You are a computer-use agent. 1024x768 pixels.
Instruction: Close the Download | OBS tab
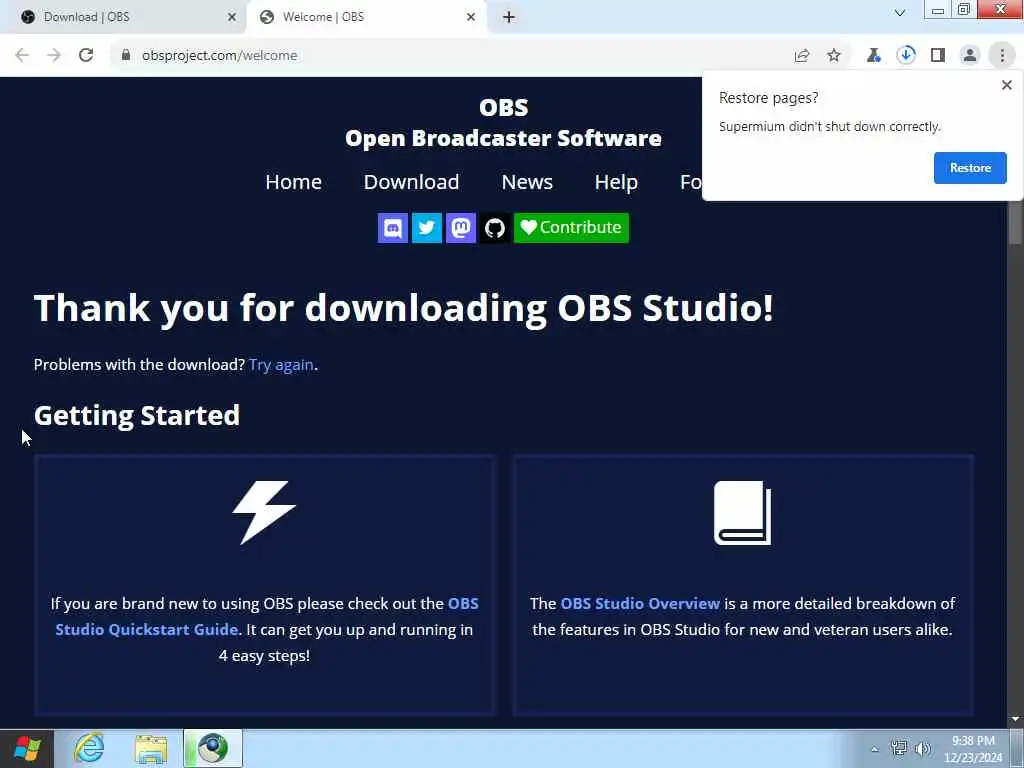tap(232, 17)
